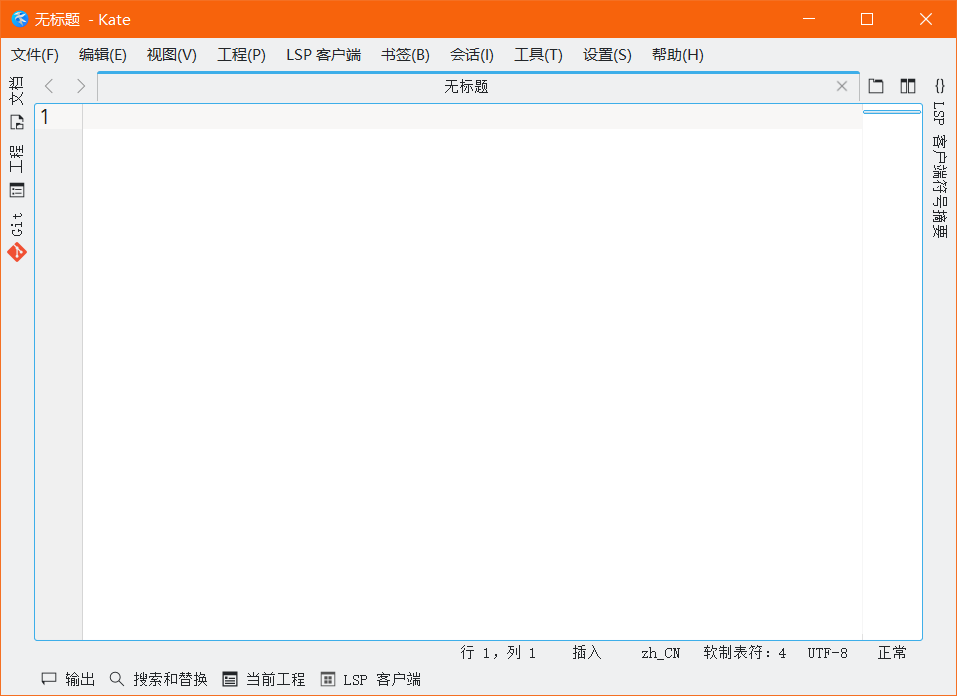Go forward with the right arrow
Image resolution: width=957 pixels, height=696 pixels.
81,87
